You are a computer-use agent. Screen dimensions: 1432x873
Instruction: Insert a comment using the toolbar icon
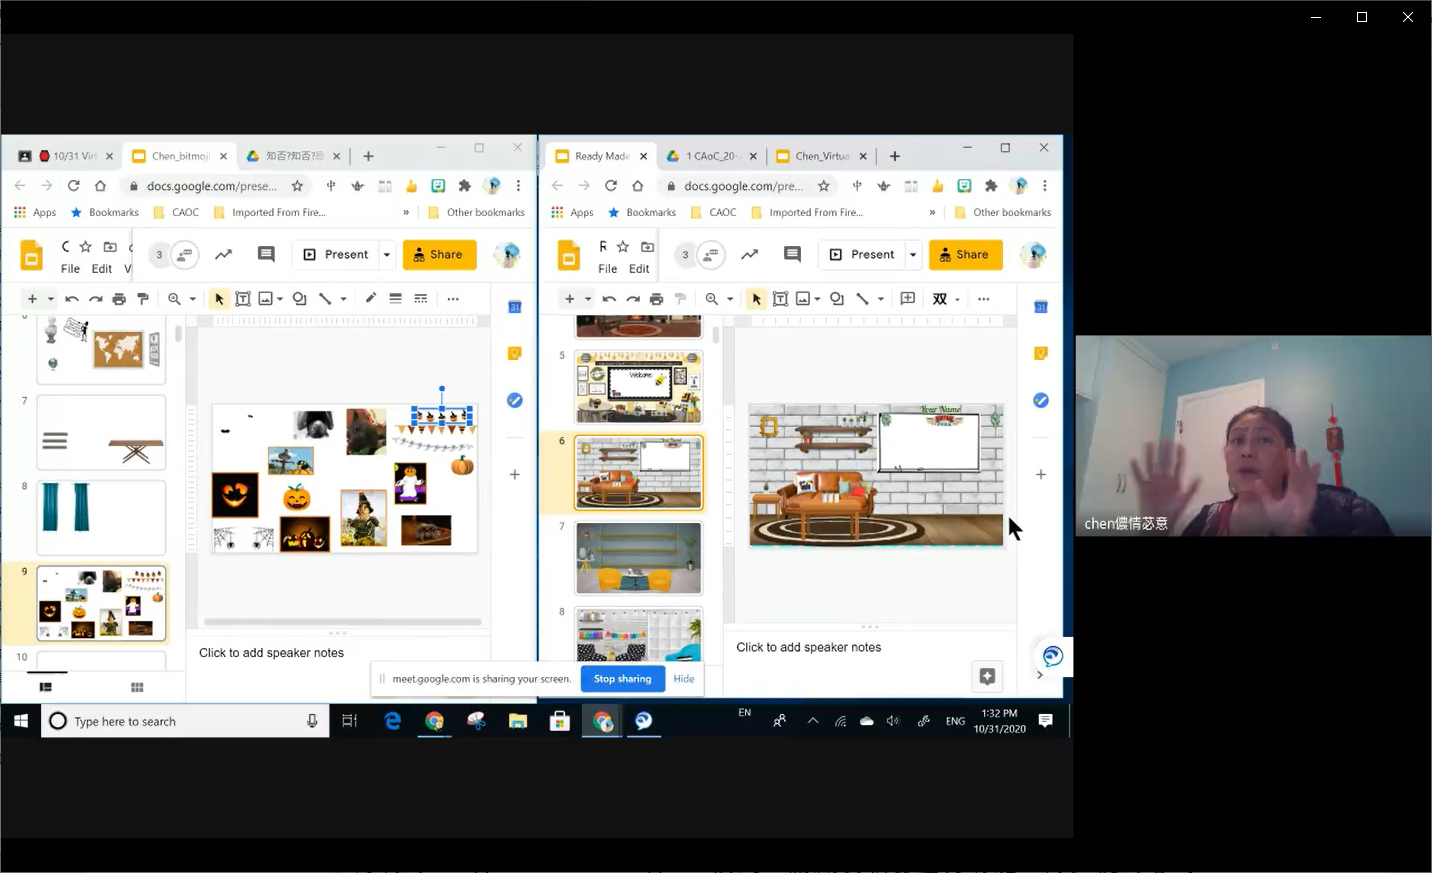[265, 254]
